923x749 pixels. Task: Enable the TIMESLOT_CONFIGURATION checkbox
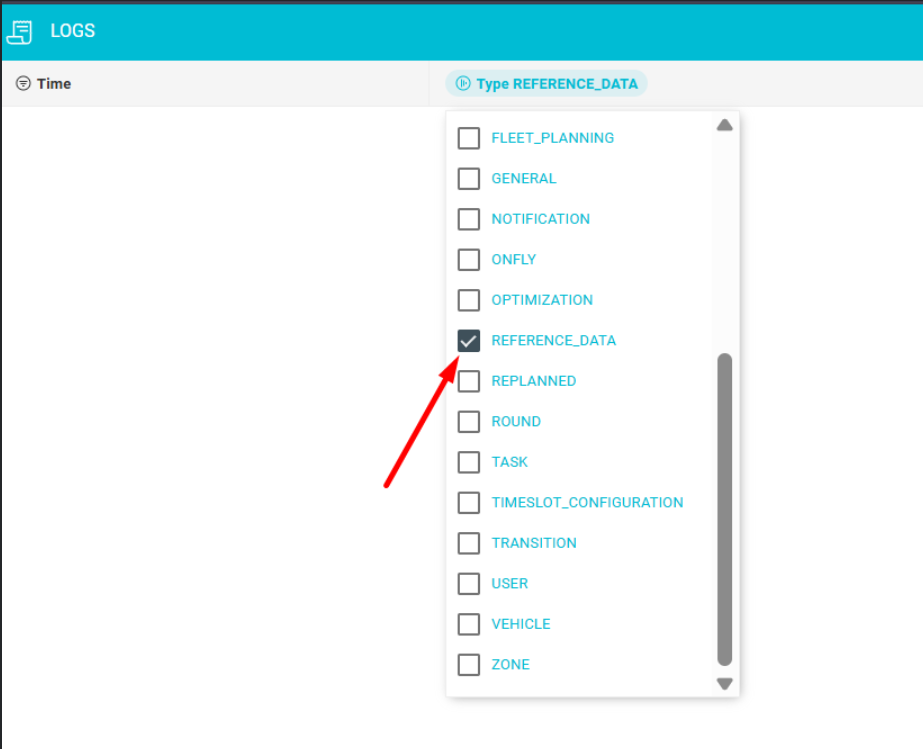point(468,502)
